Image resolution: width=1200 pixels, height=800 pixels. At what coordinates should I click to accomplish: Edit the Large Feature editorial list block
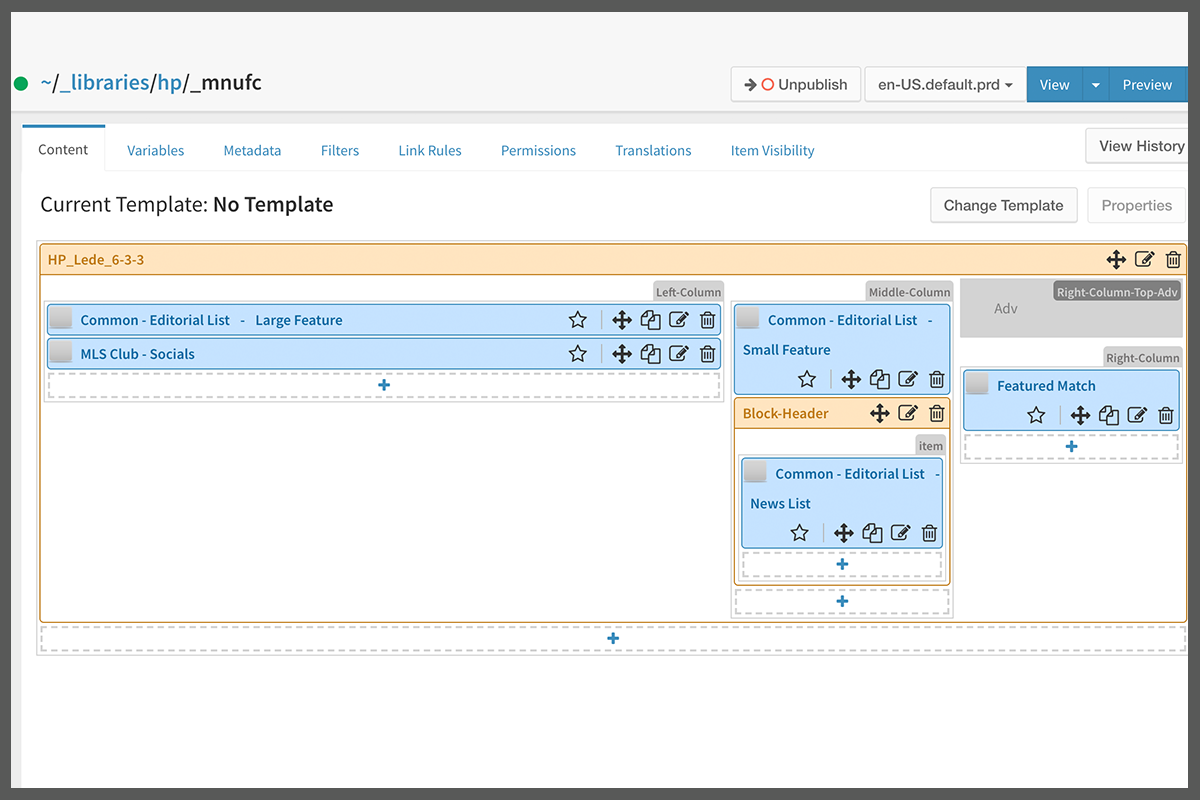point(679,320)
